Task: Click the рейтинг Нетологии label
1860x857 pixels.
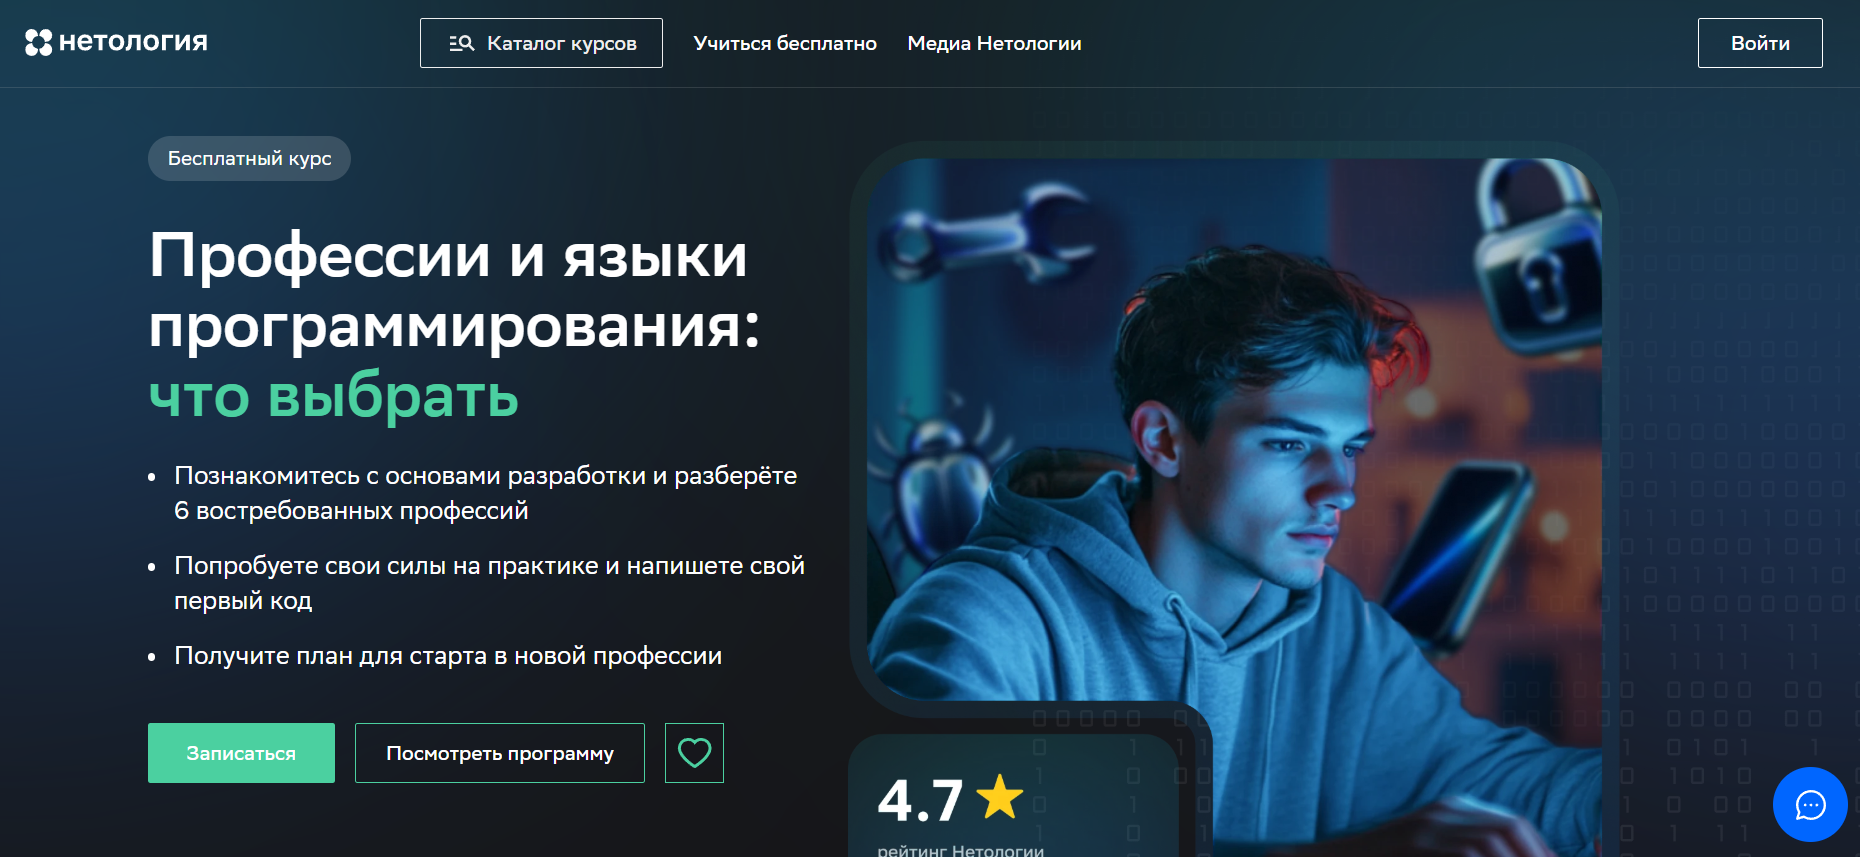Action: pyautogui.click(x=960, y=850)
